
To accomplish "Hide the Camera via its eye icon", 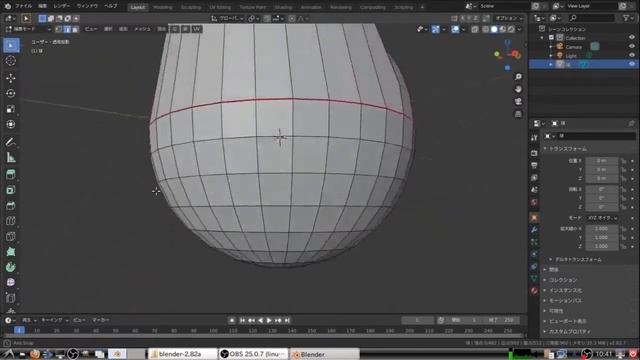I will click(x=632, y=47).
